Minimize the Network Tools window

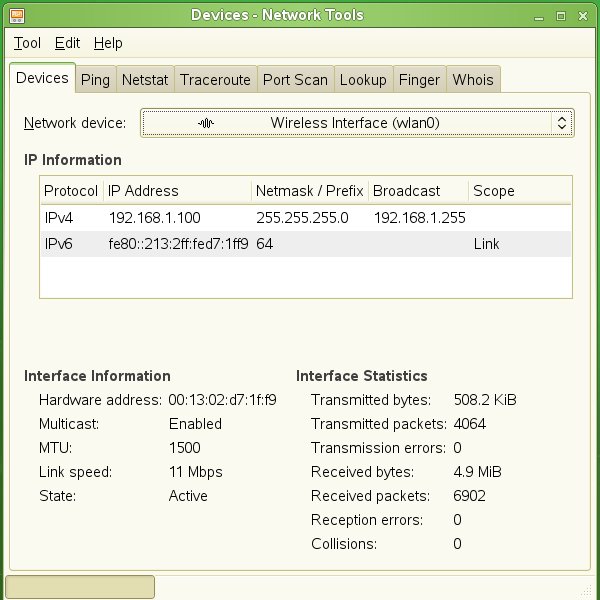point(539,16)
